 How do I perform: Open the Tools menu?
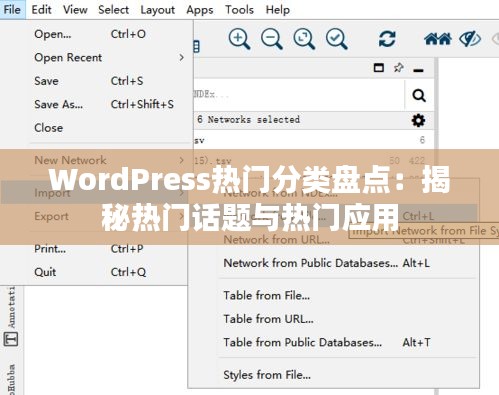(x=239, y=9)
